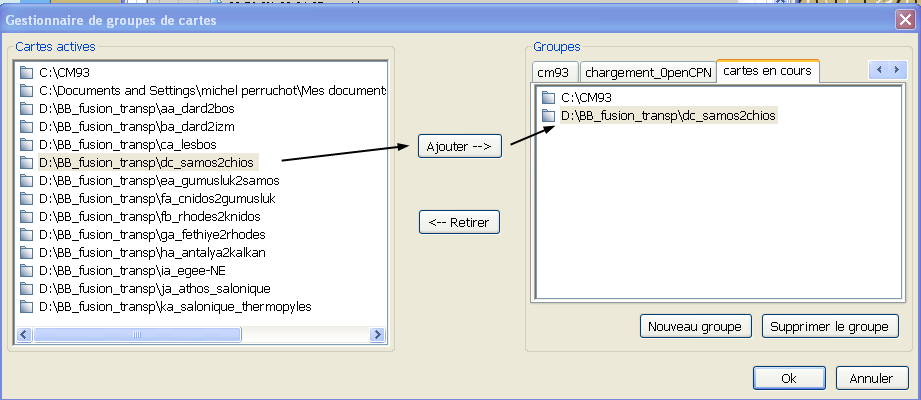Open the chargement_0penCPN tab
Screen dimensions: 921x400
click(x=647, y=73)
